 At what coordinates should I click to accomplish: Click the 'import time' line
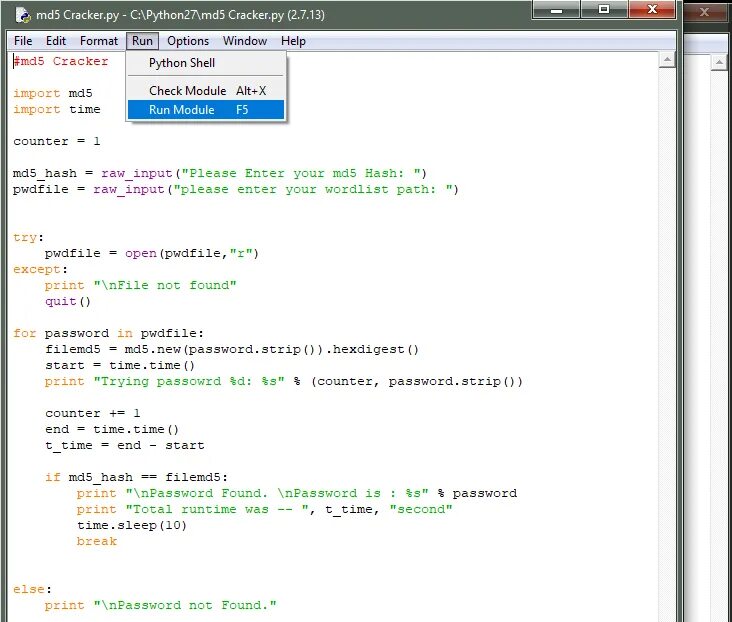[56, 109]
